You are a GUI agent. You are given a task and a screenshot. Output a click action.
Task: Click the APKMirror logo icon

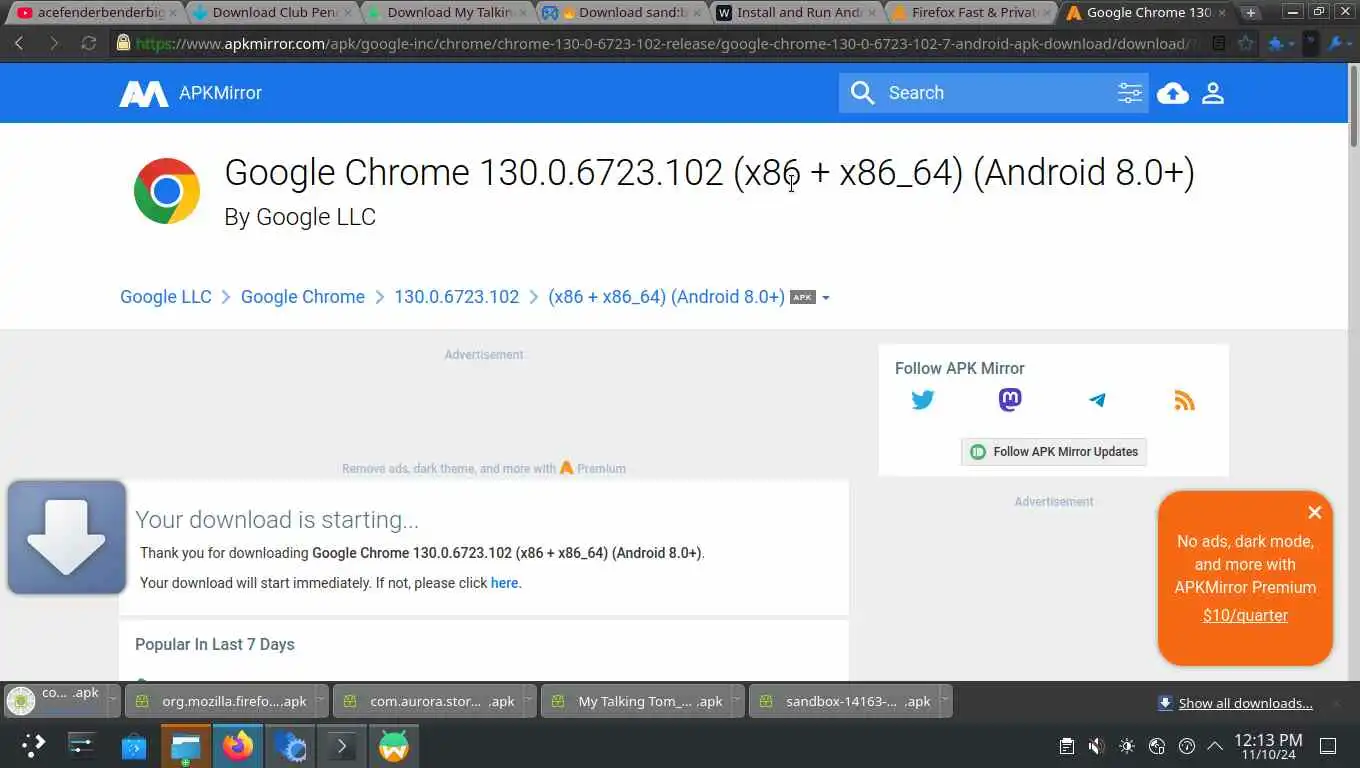pyautogui.click(x=144, y=93)
